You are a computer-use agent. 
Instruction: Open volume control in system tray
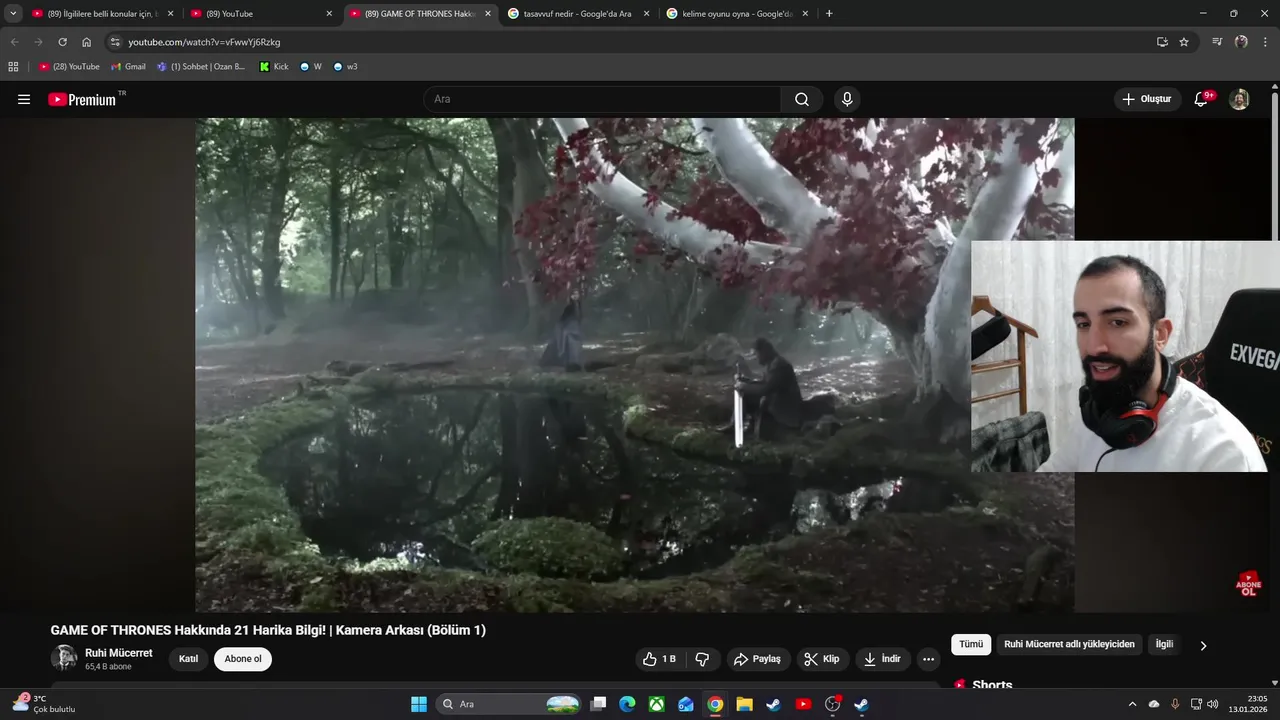[1213, 704]
